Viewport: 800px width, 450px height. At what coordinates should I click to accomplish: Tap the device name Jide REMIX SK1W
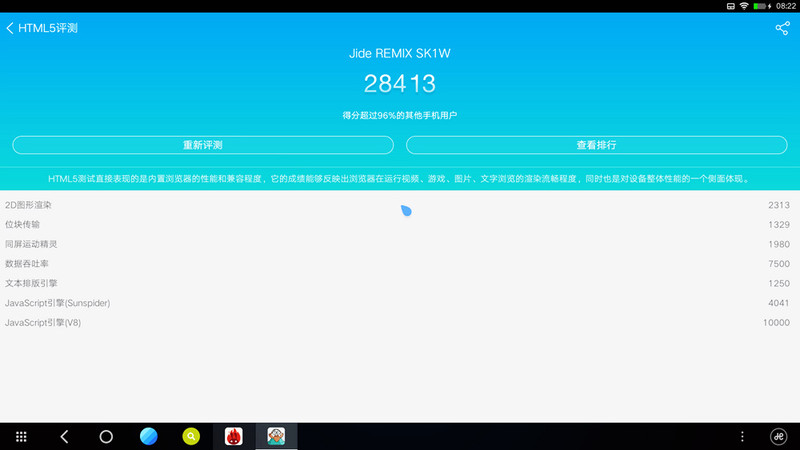click(399, 54)
